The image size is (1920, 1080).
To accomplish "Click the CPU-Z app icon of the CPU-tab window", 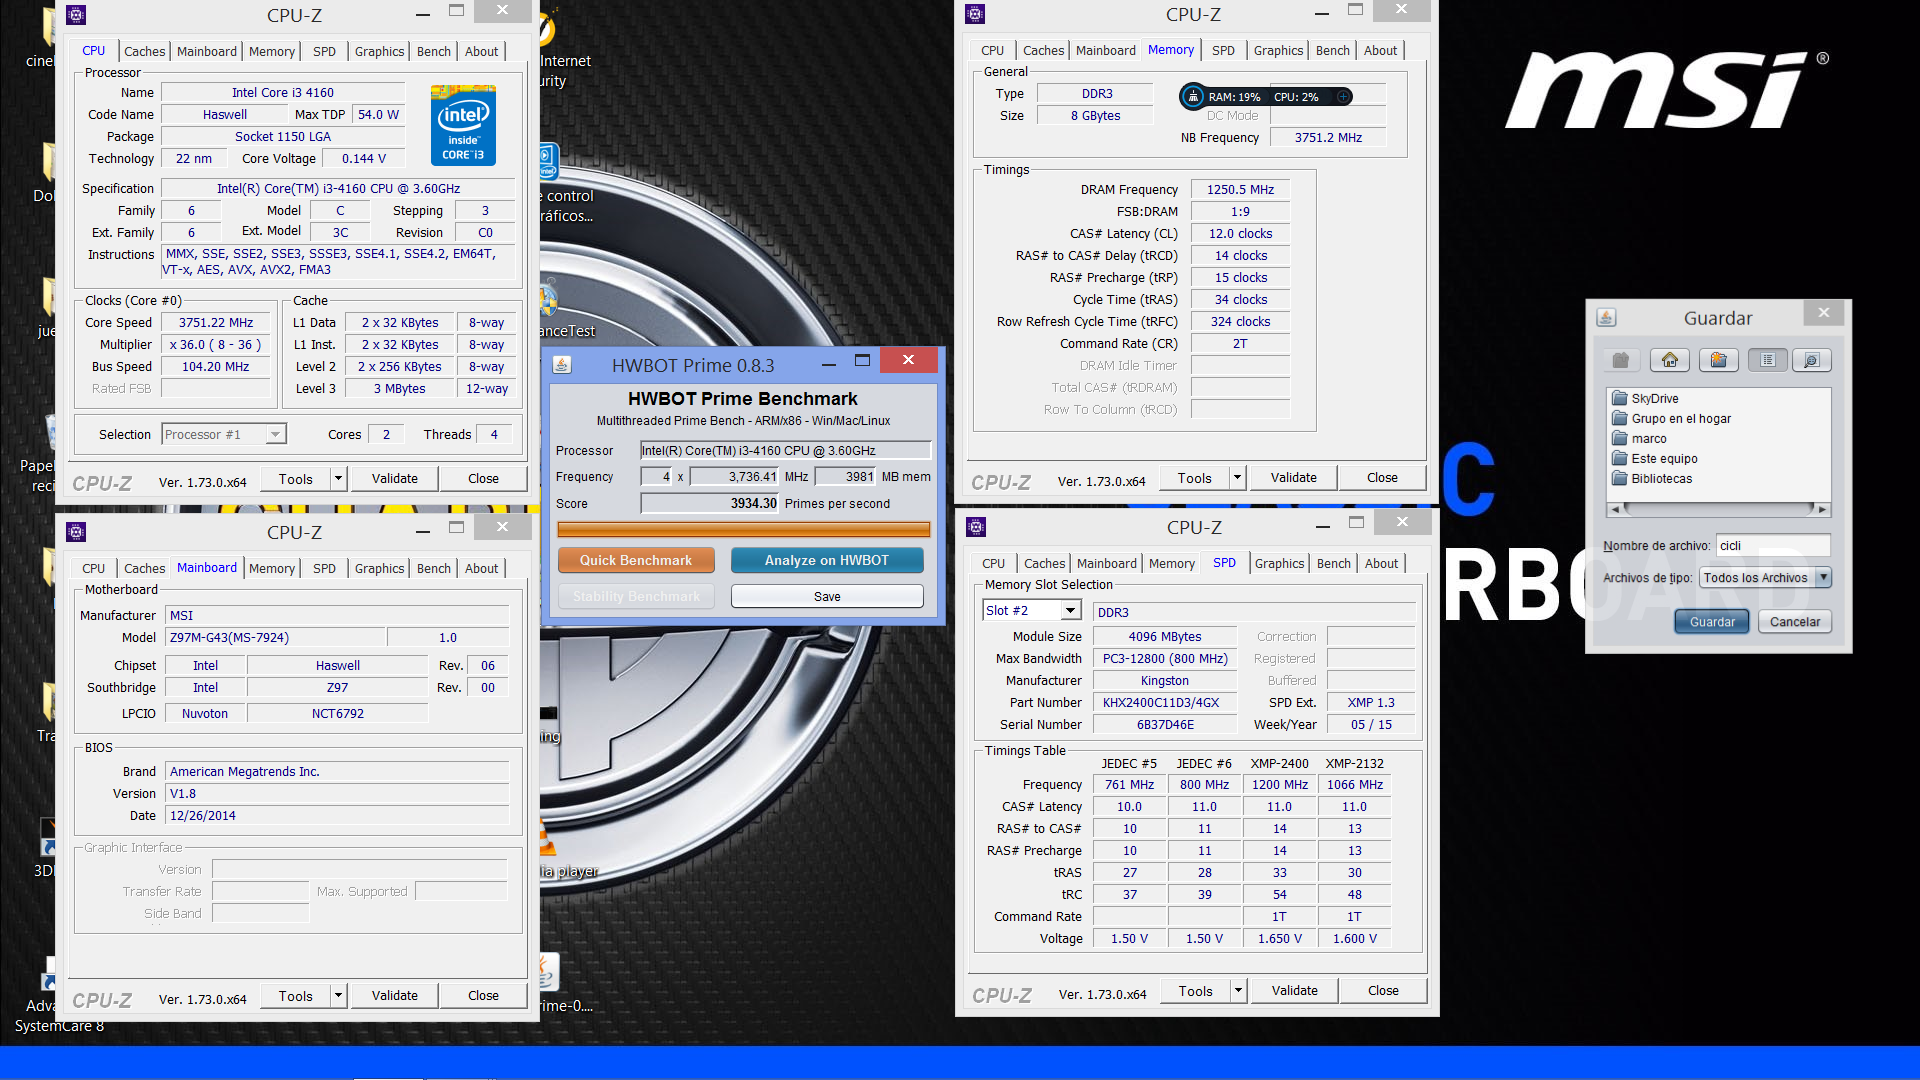I will [76, 15].
